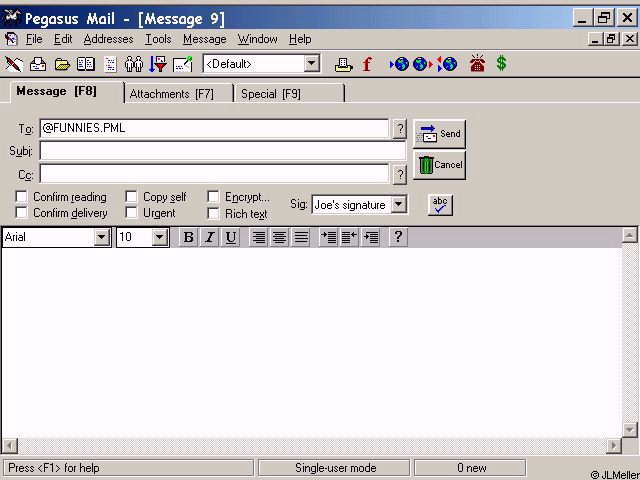This screenshot has height=480, width=640.
Task: Enable the Confirm delivery checkbox
Action: pyautogui.click(x=21, y=213)
